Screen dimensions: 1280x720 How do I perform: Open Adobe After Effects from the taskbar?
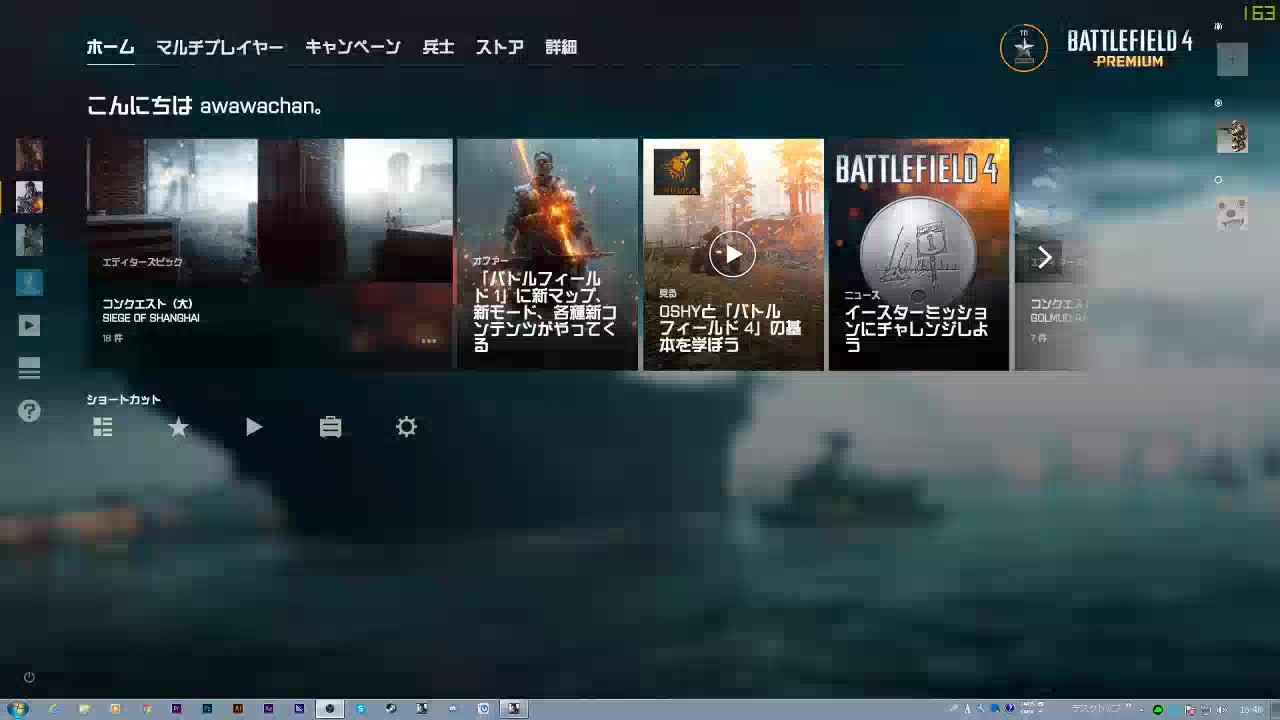(269, 709)
